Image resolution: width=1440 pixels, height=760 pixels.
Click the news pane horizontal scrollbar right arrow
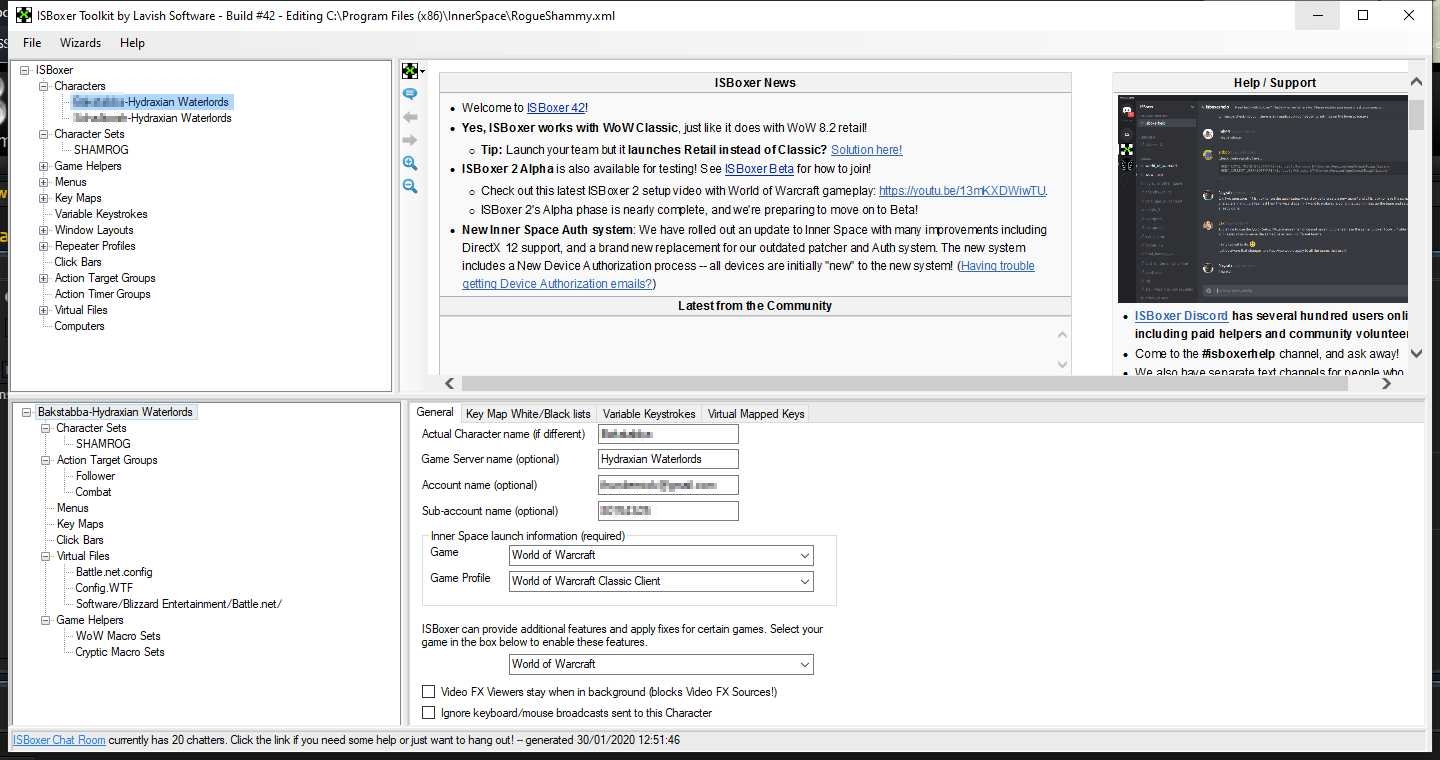point(1386,383)
